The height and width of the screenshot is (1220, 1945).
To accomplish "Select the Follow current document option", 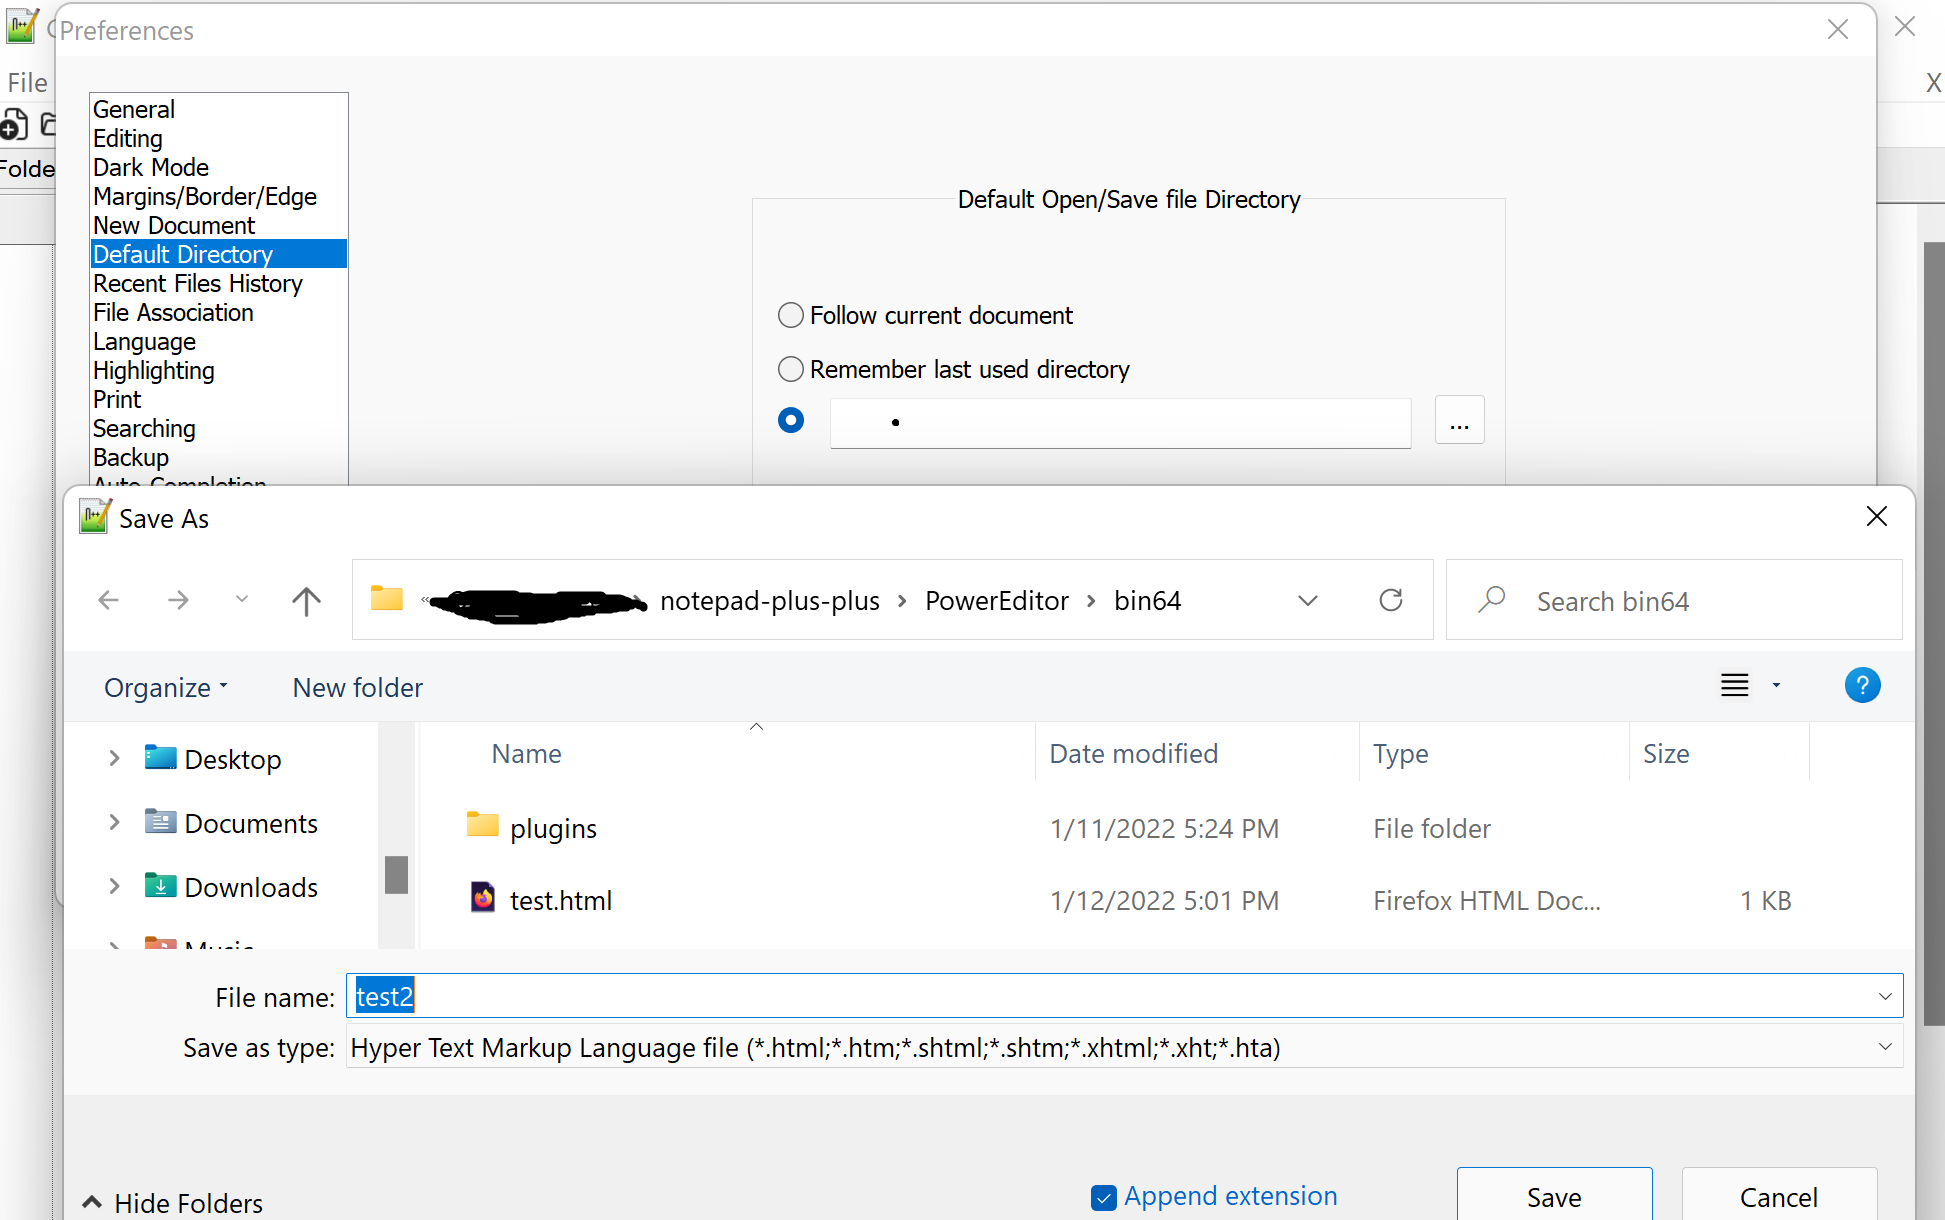I will click(790, 315).
